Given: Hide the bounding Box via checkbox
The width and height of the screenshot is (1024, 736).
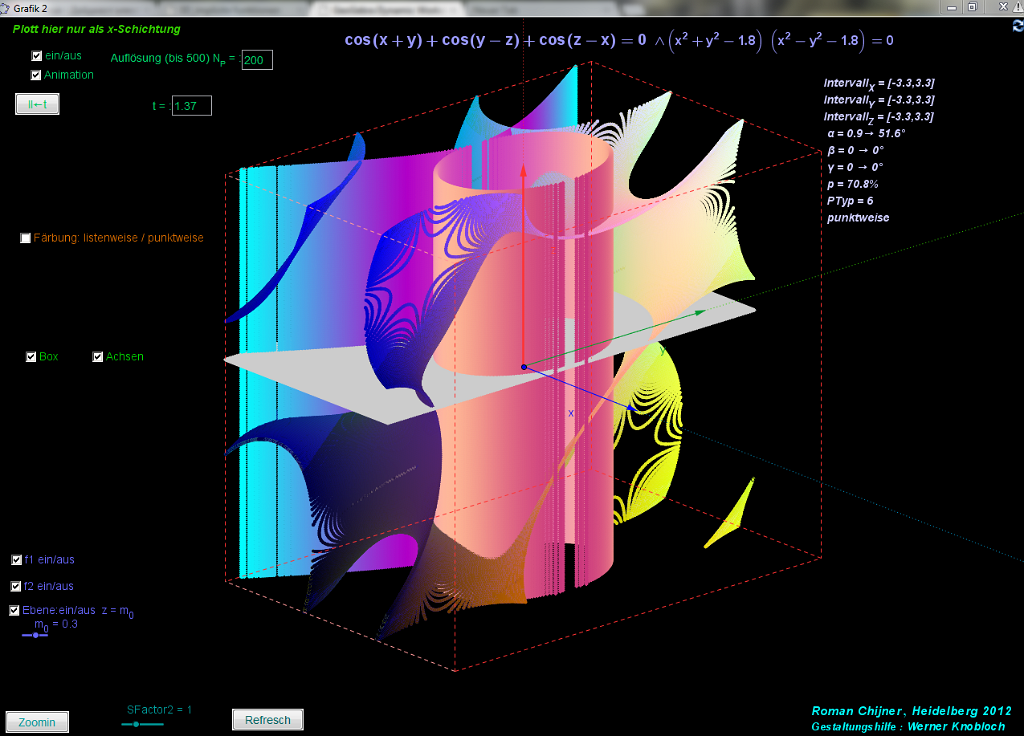Looking at the screenshot, I should click(31, 357).
